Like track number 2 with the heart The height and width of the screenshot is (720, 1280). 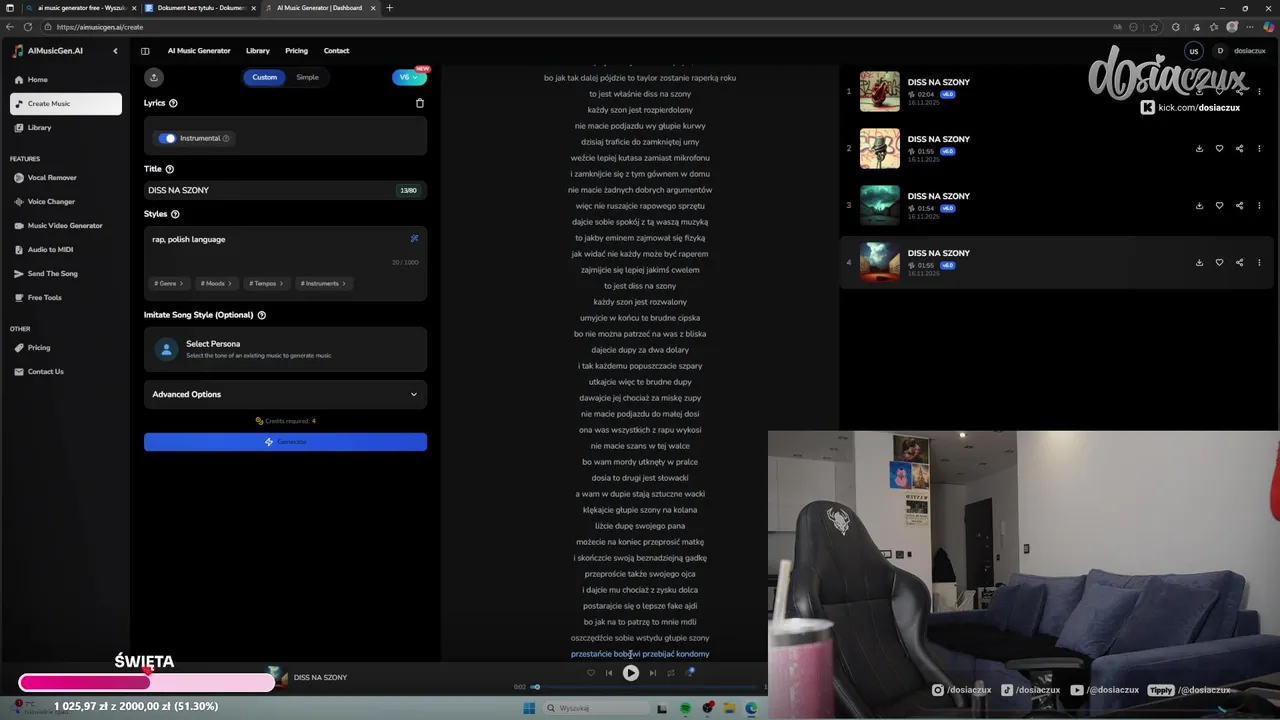[1219, 148]
